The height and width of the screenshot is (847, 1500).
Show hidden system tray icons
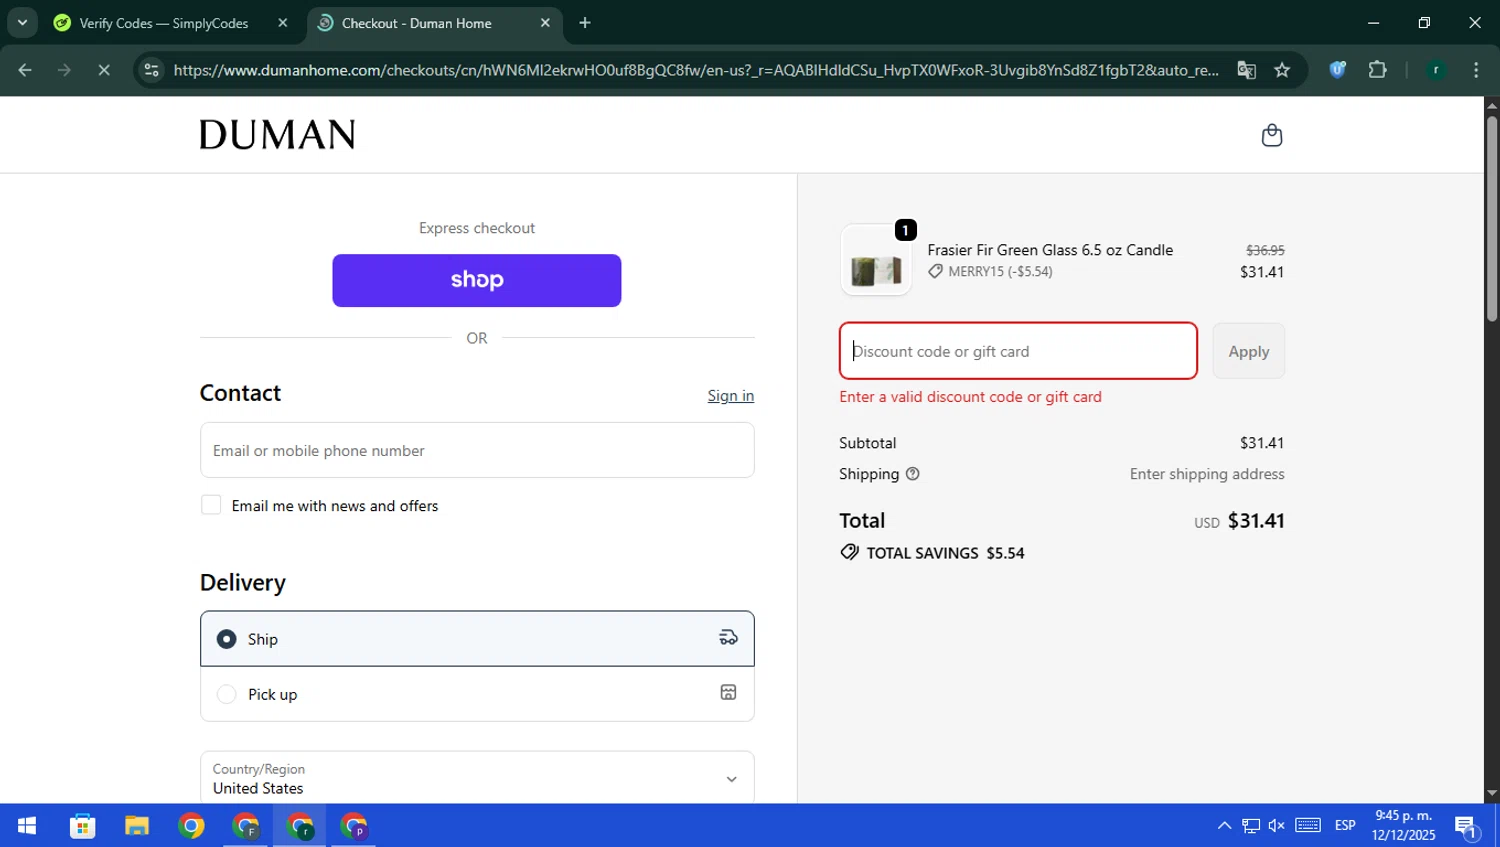point(1224,826)
